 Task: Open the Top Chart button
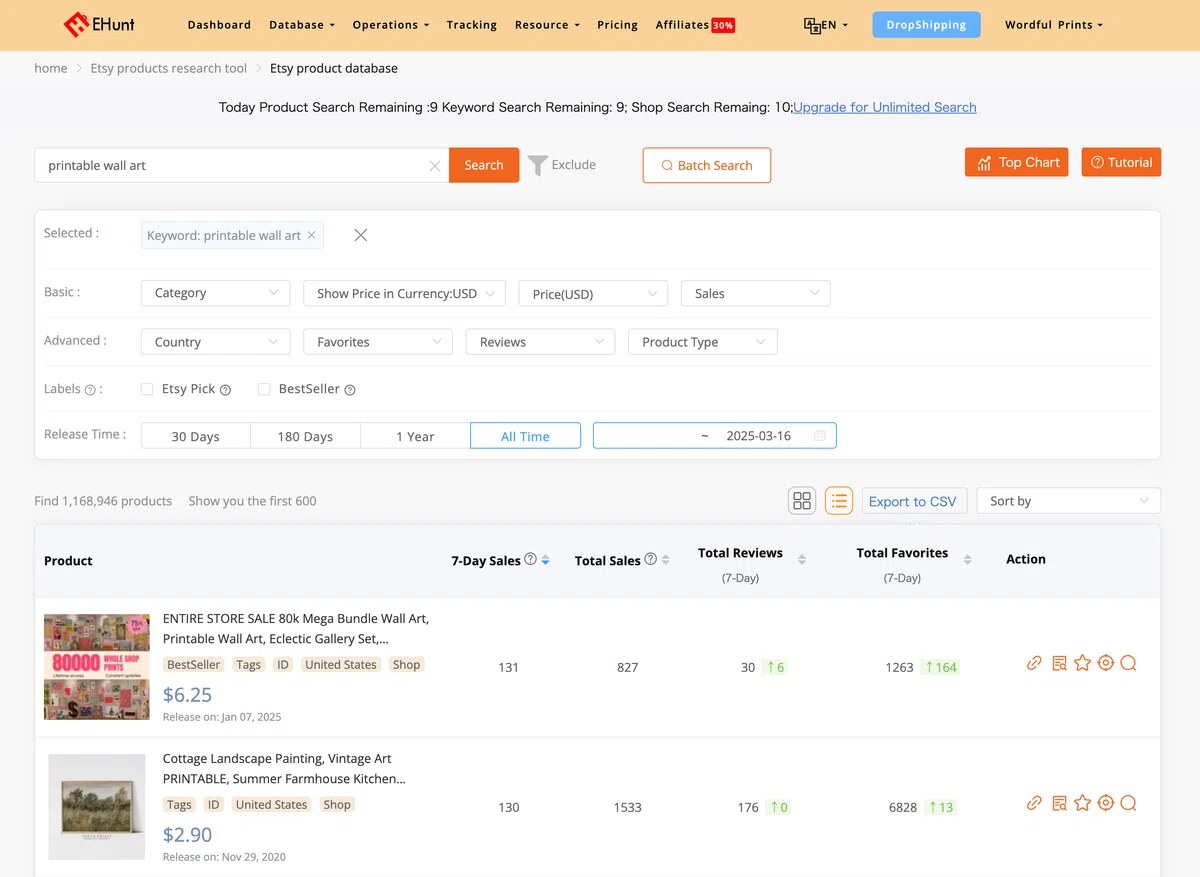[1017, 162]
